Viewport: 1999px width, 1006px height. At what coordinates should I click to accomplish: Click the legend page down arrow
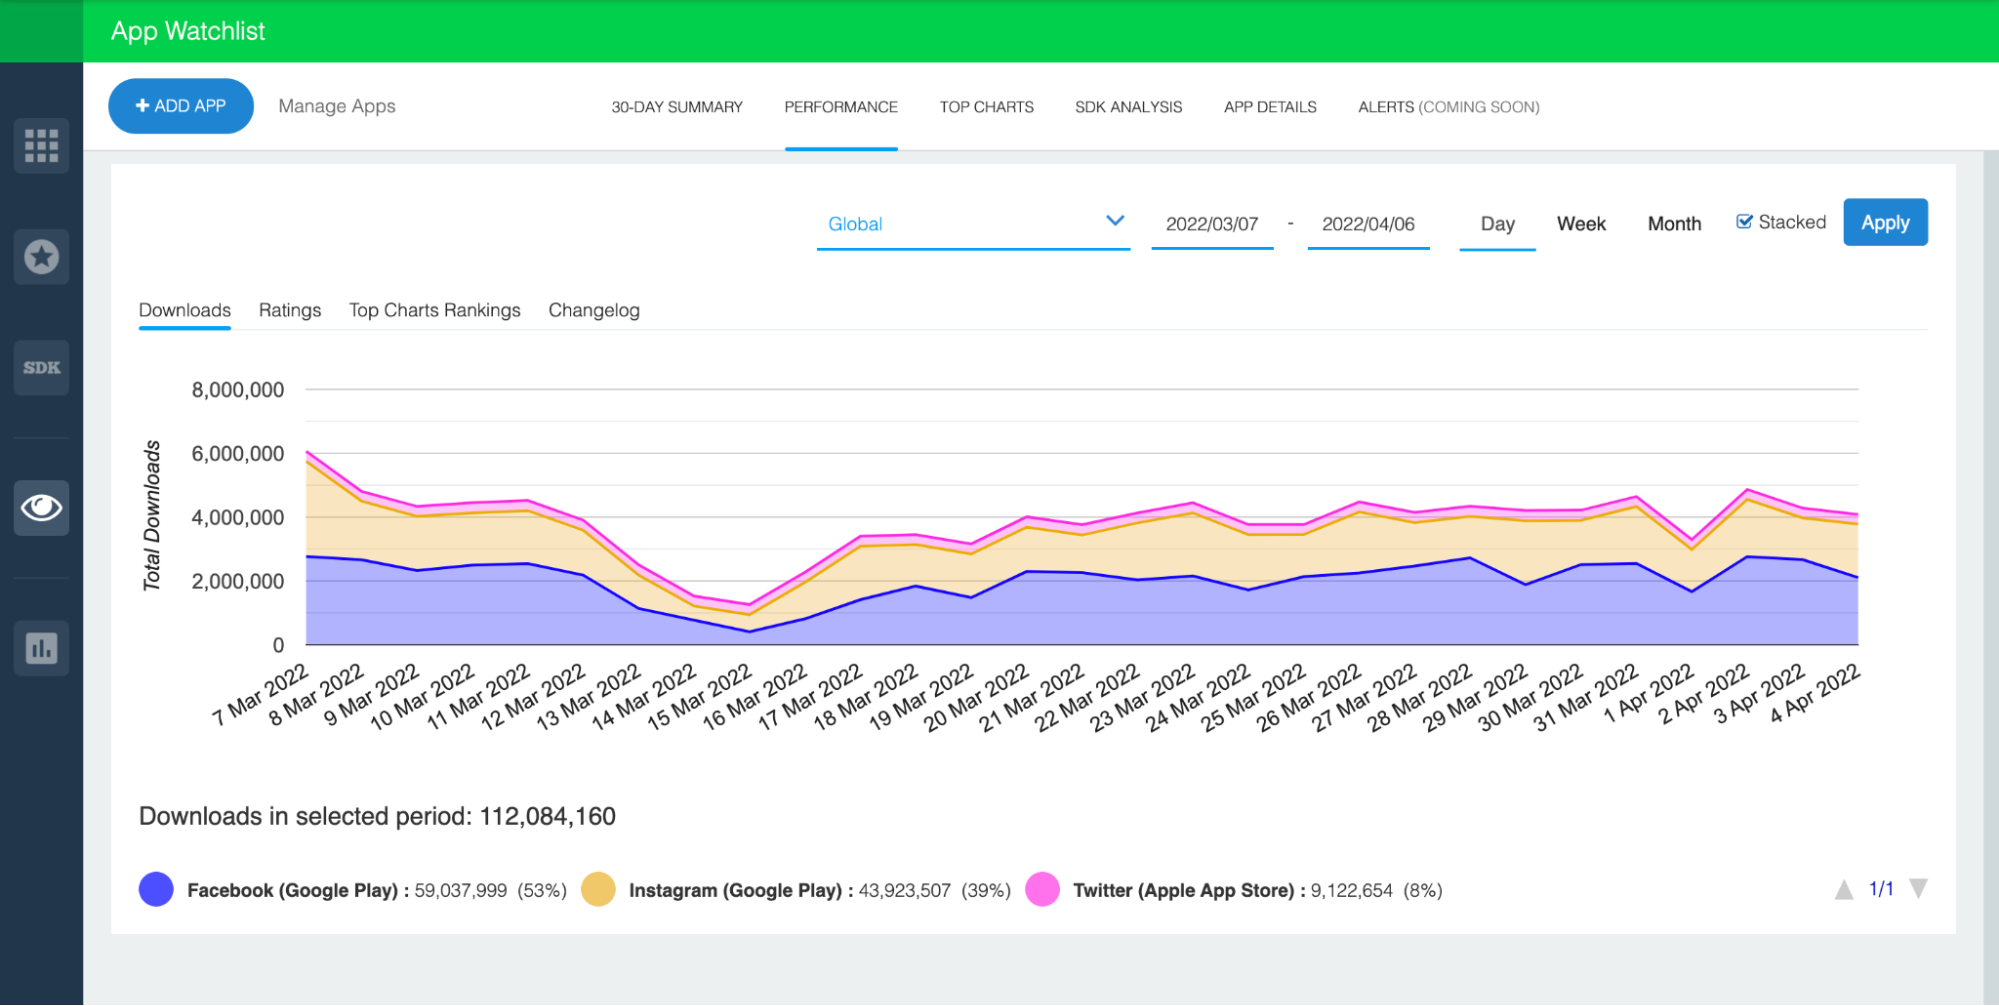[1918, 889]
